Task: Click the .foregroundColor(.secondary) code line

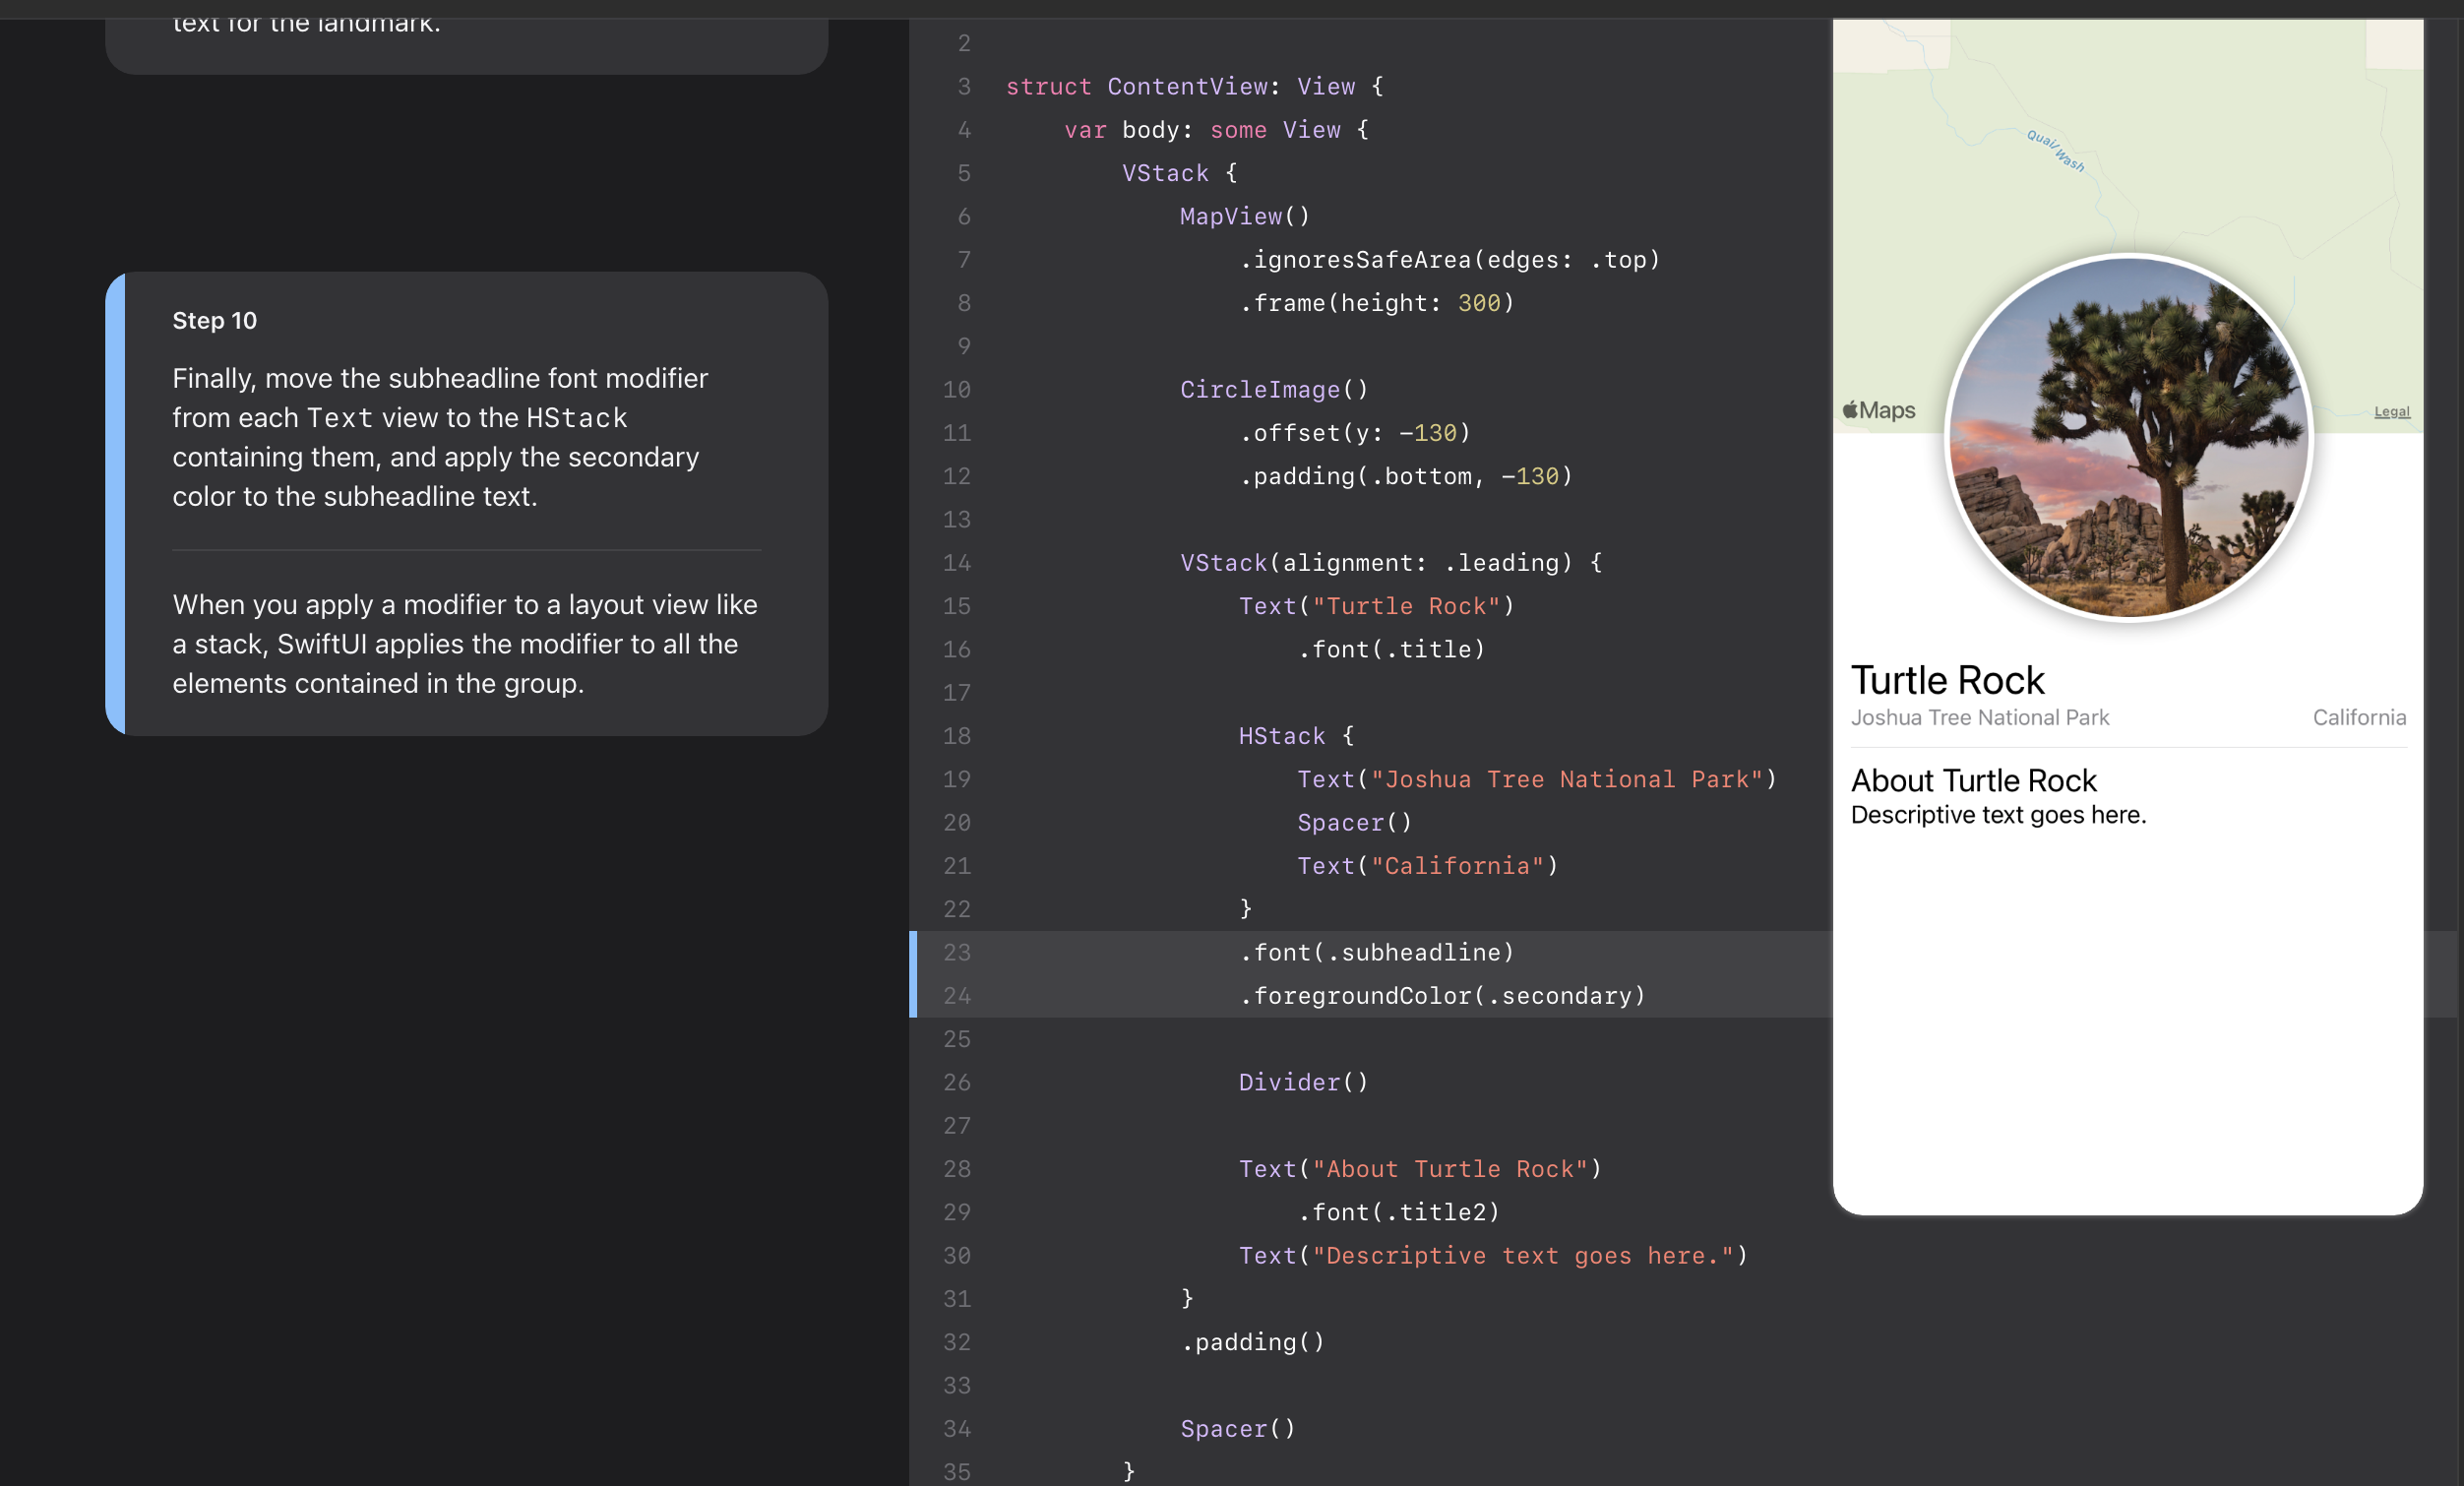Action: (1442, 996)
